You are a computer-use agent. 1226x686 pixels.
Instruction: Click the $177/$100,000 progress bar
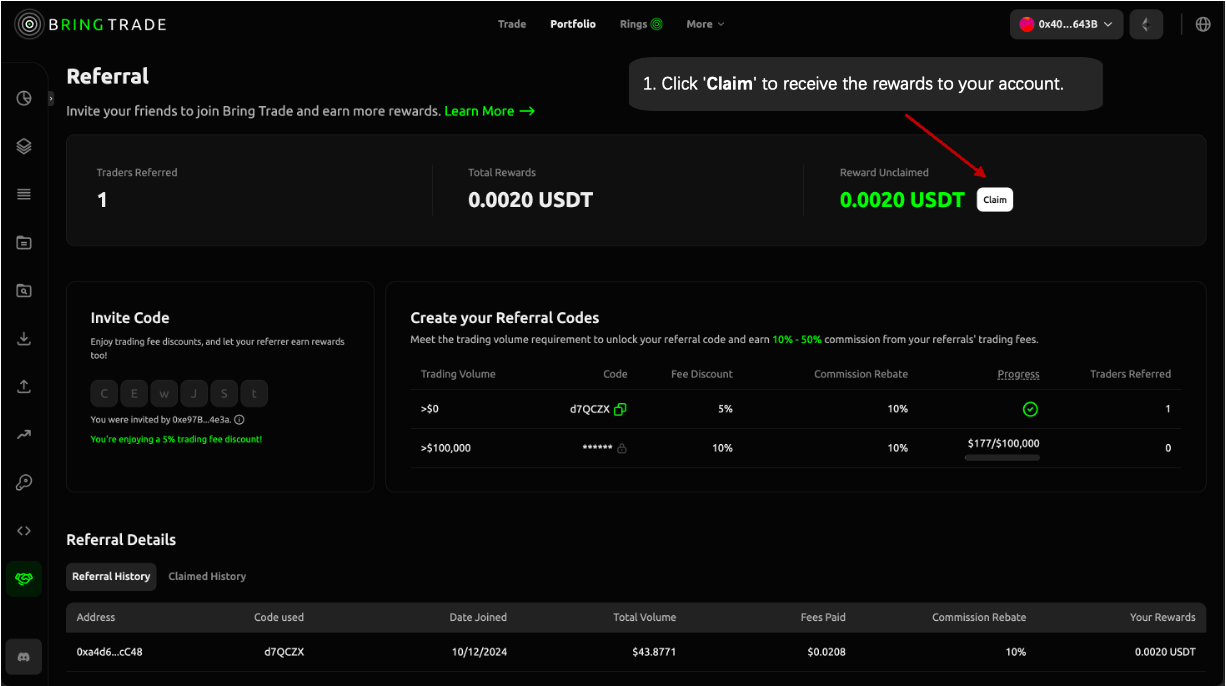click(x=1002, y=457)
